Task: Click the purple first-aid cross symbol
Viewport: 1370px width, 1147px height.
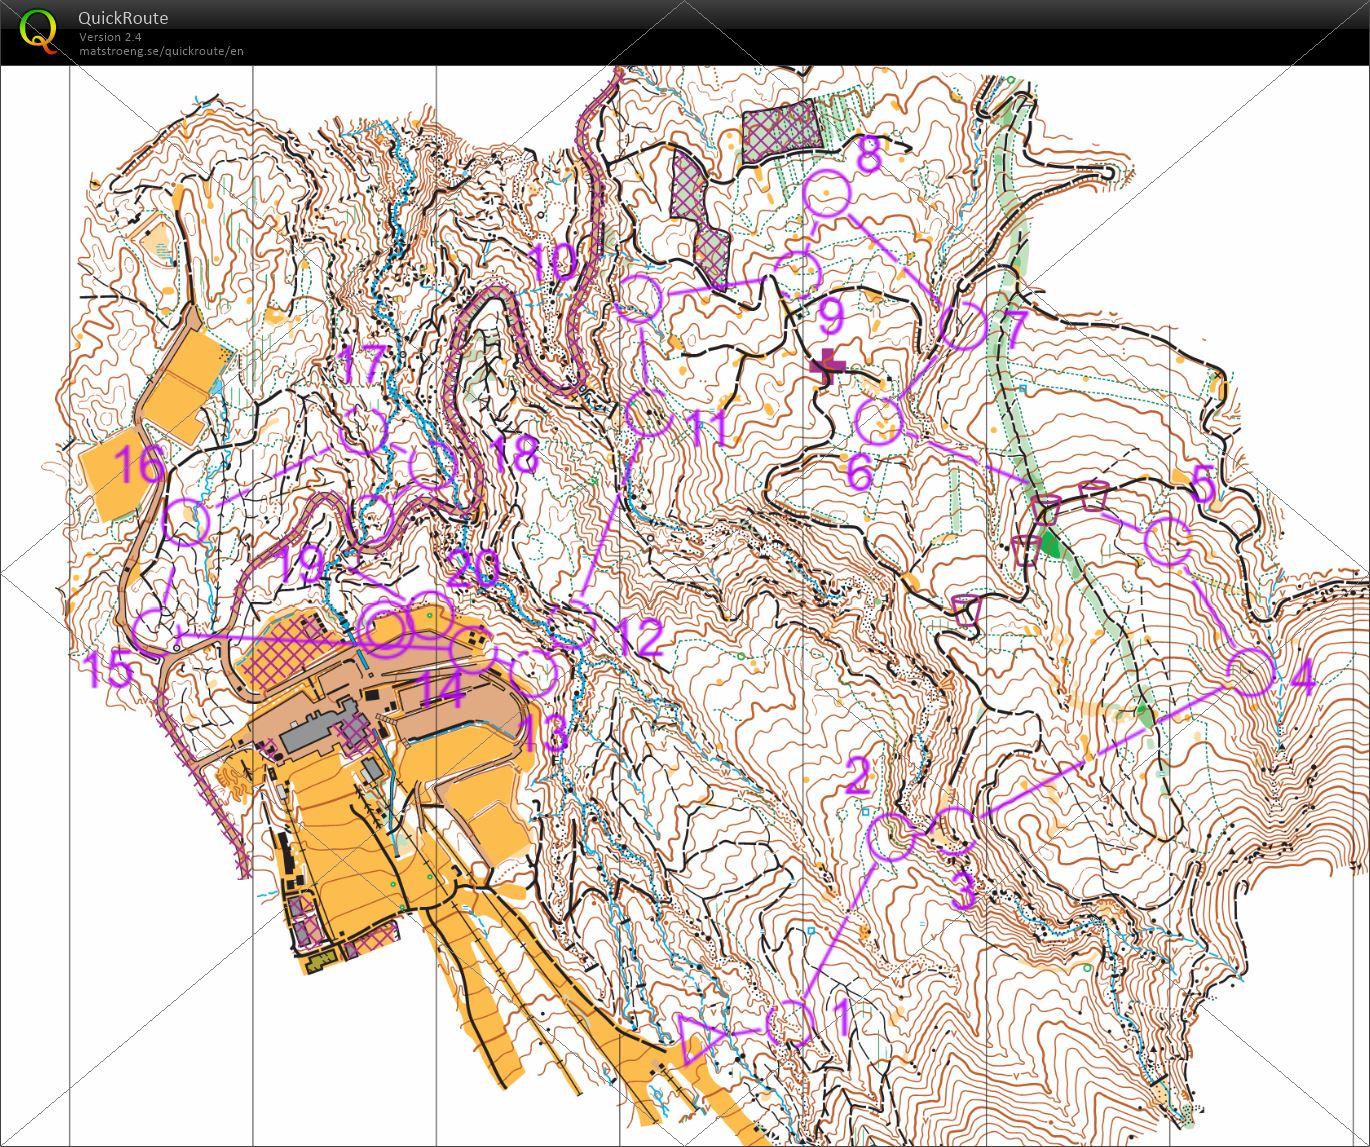Action: [x=827, y=367]
